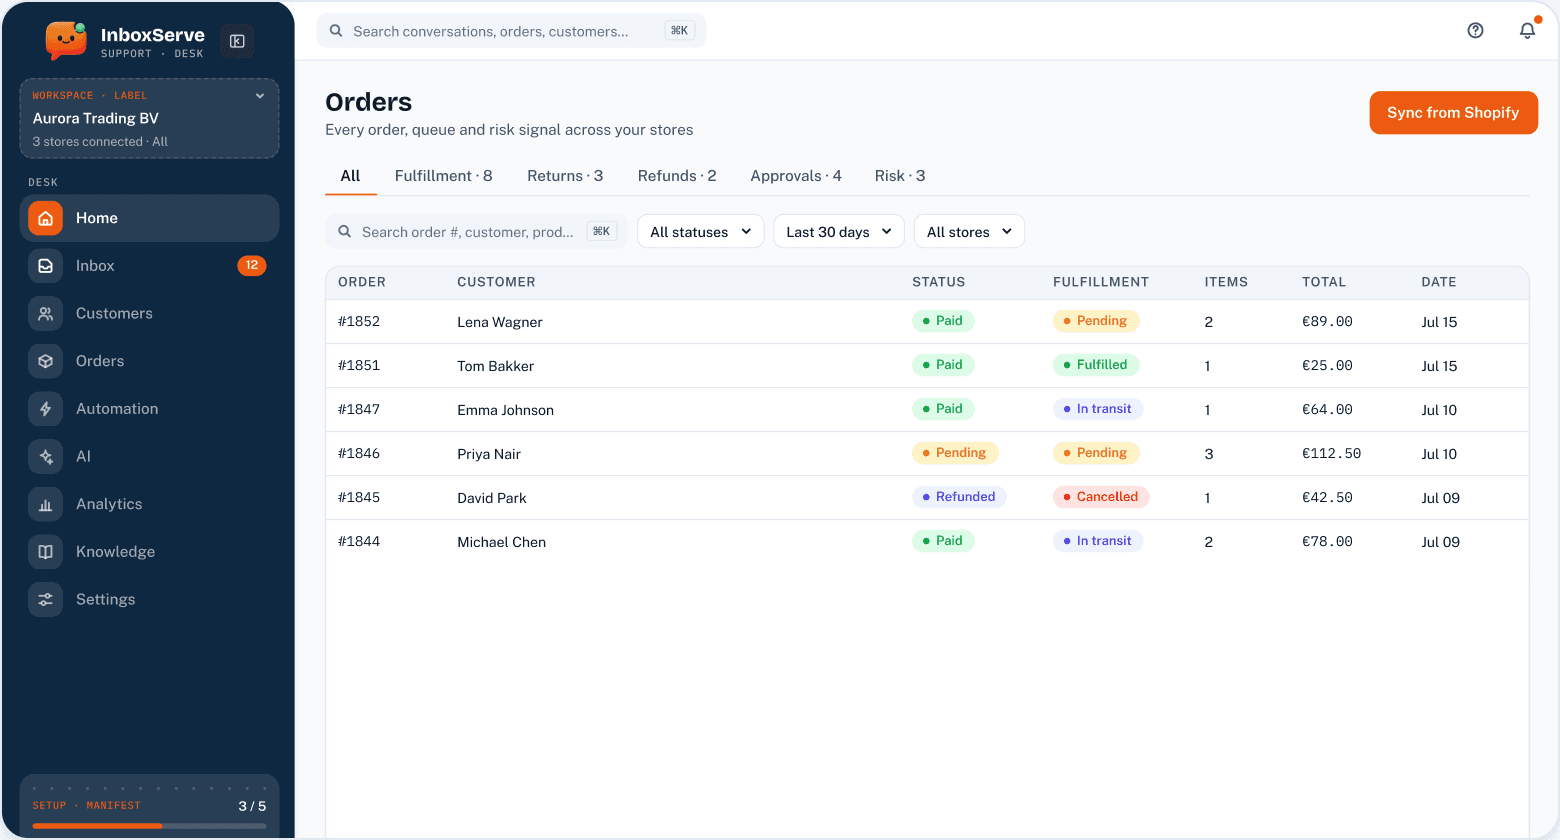Sort by the ORDER column header

(362, 282)
